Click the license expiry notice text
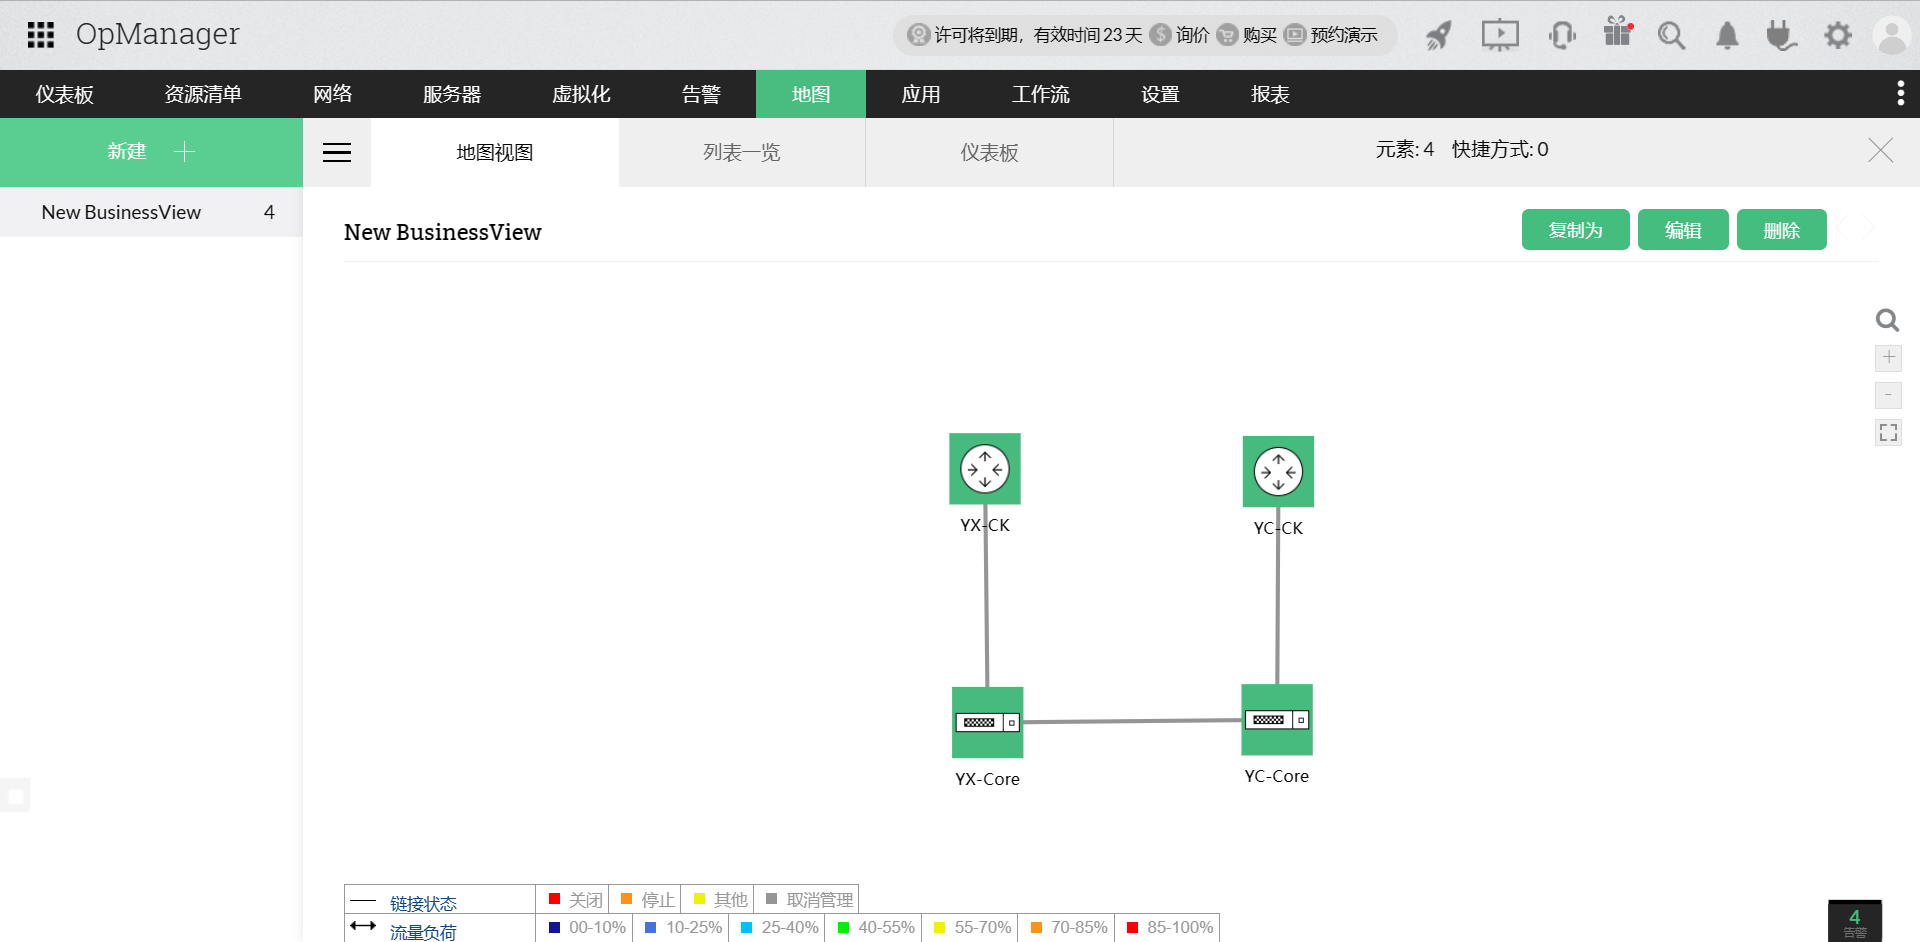The width and height of the screenshot is (1920, 942). point(1039,35)
